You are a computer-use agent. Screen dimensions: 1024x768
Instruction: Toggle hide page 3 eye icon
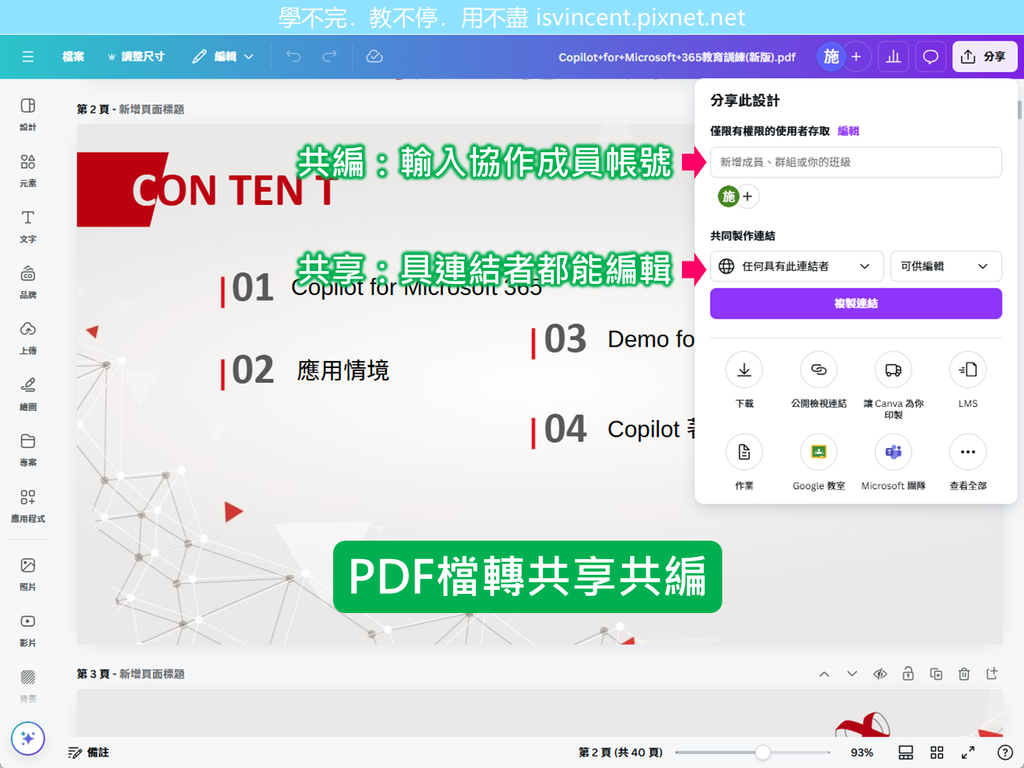click(x=880, y=673)
